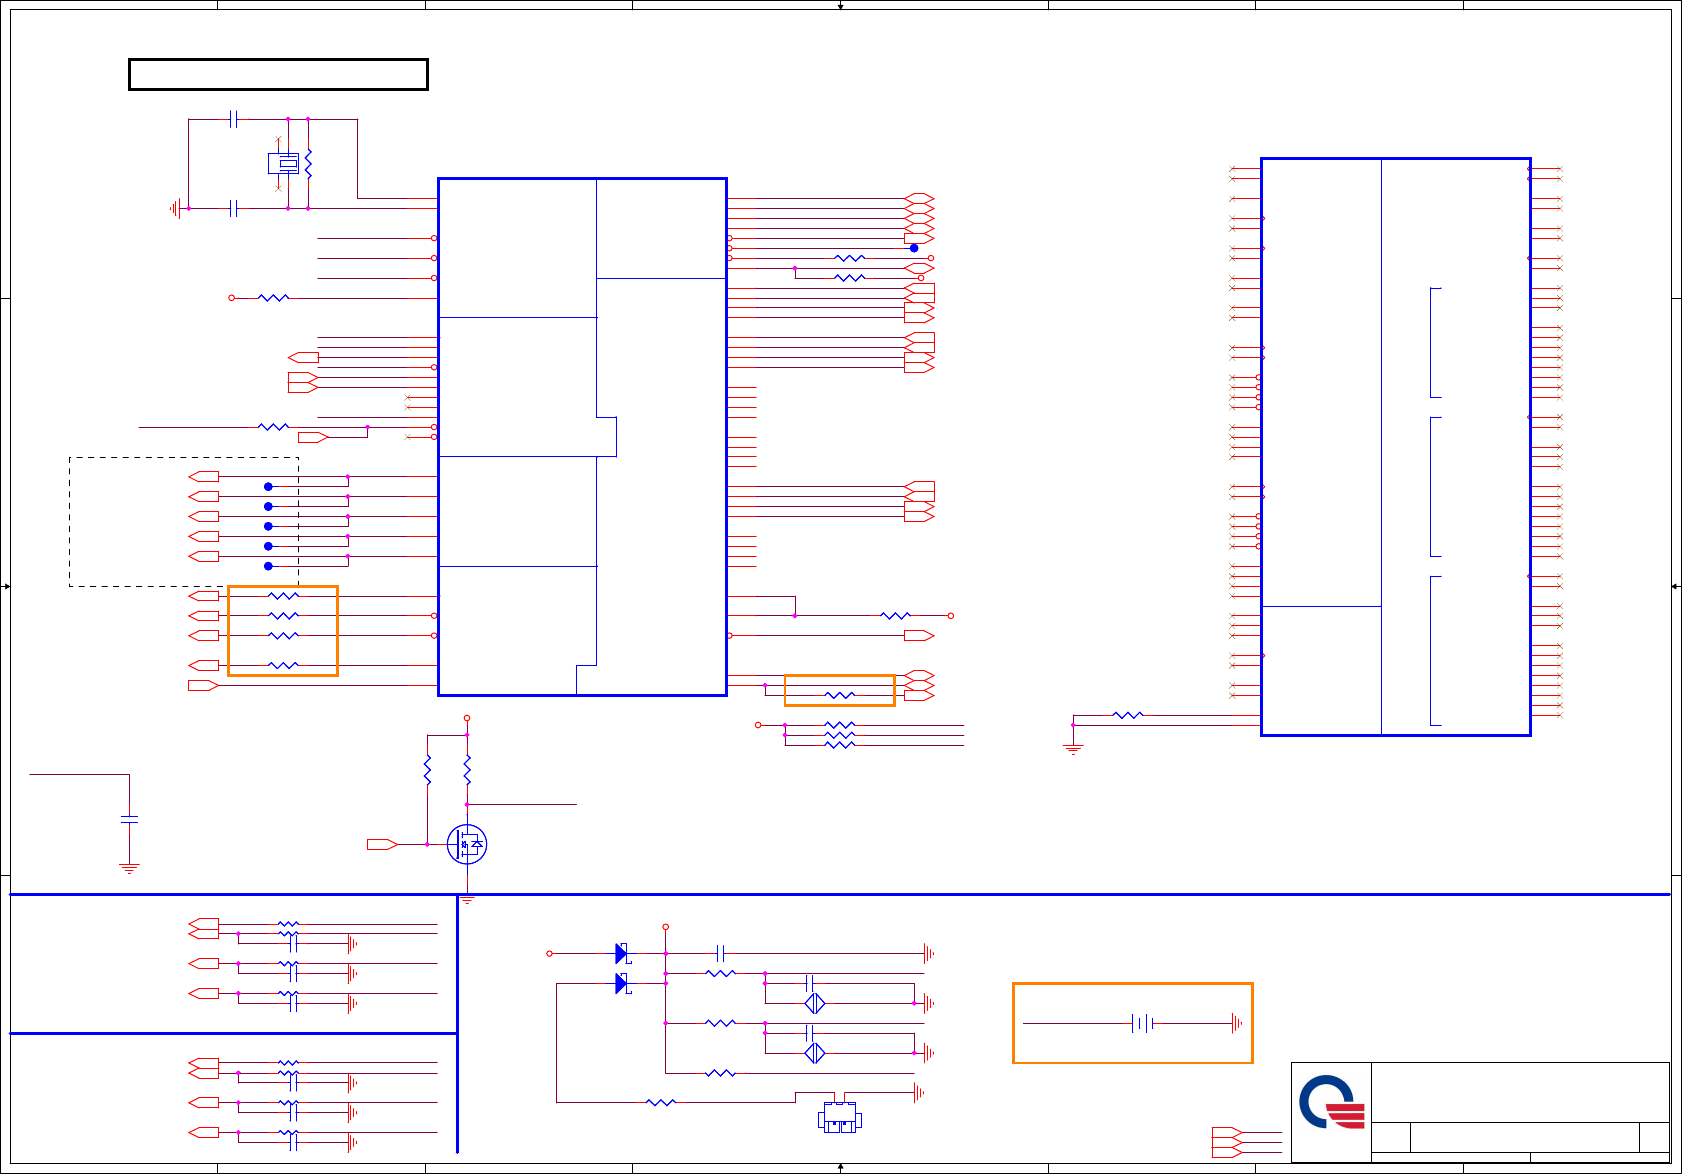
Task: Select the input port at MOSFET gate
Action: pos(382,845)
